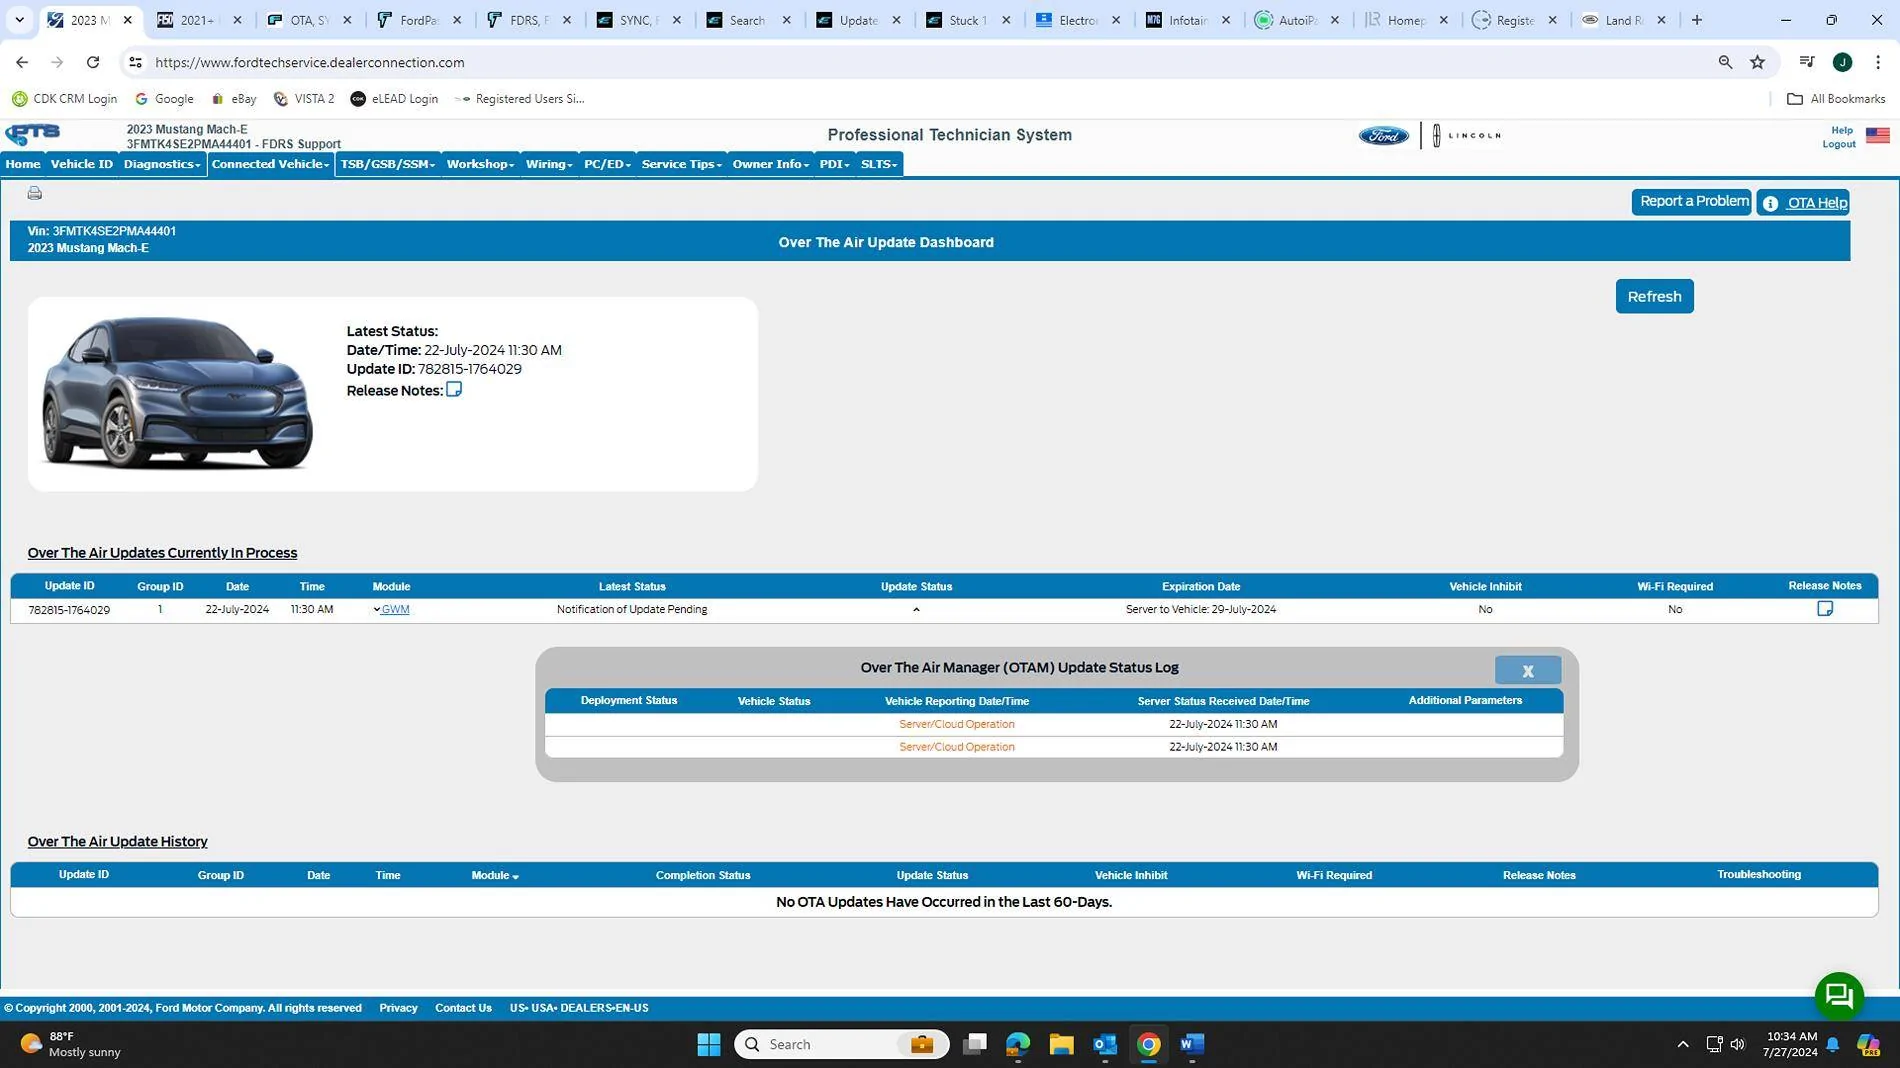Open Outlook from taskbar
Image resolution: width=1900 pixels, height=1068 pixels.
1105,1044
